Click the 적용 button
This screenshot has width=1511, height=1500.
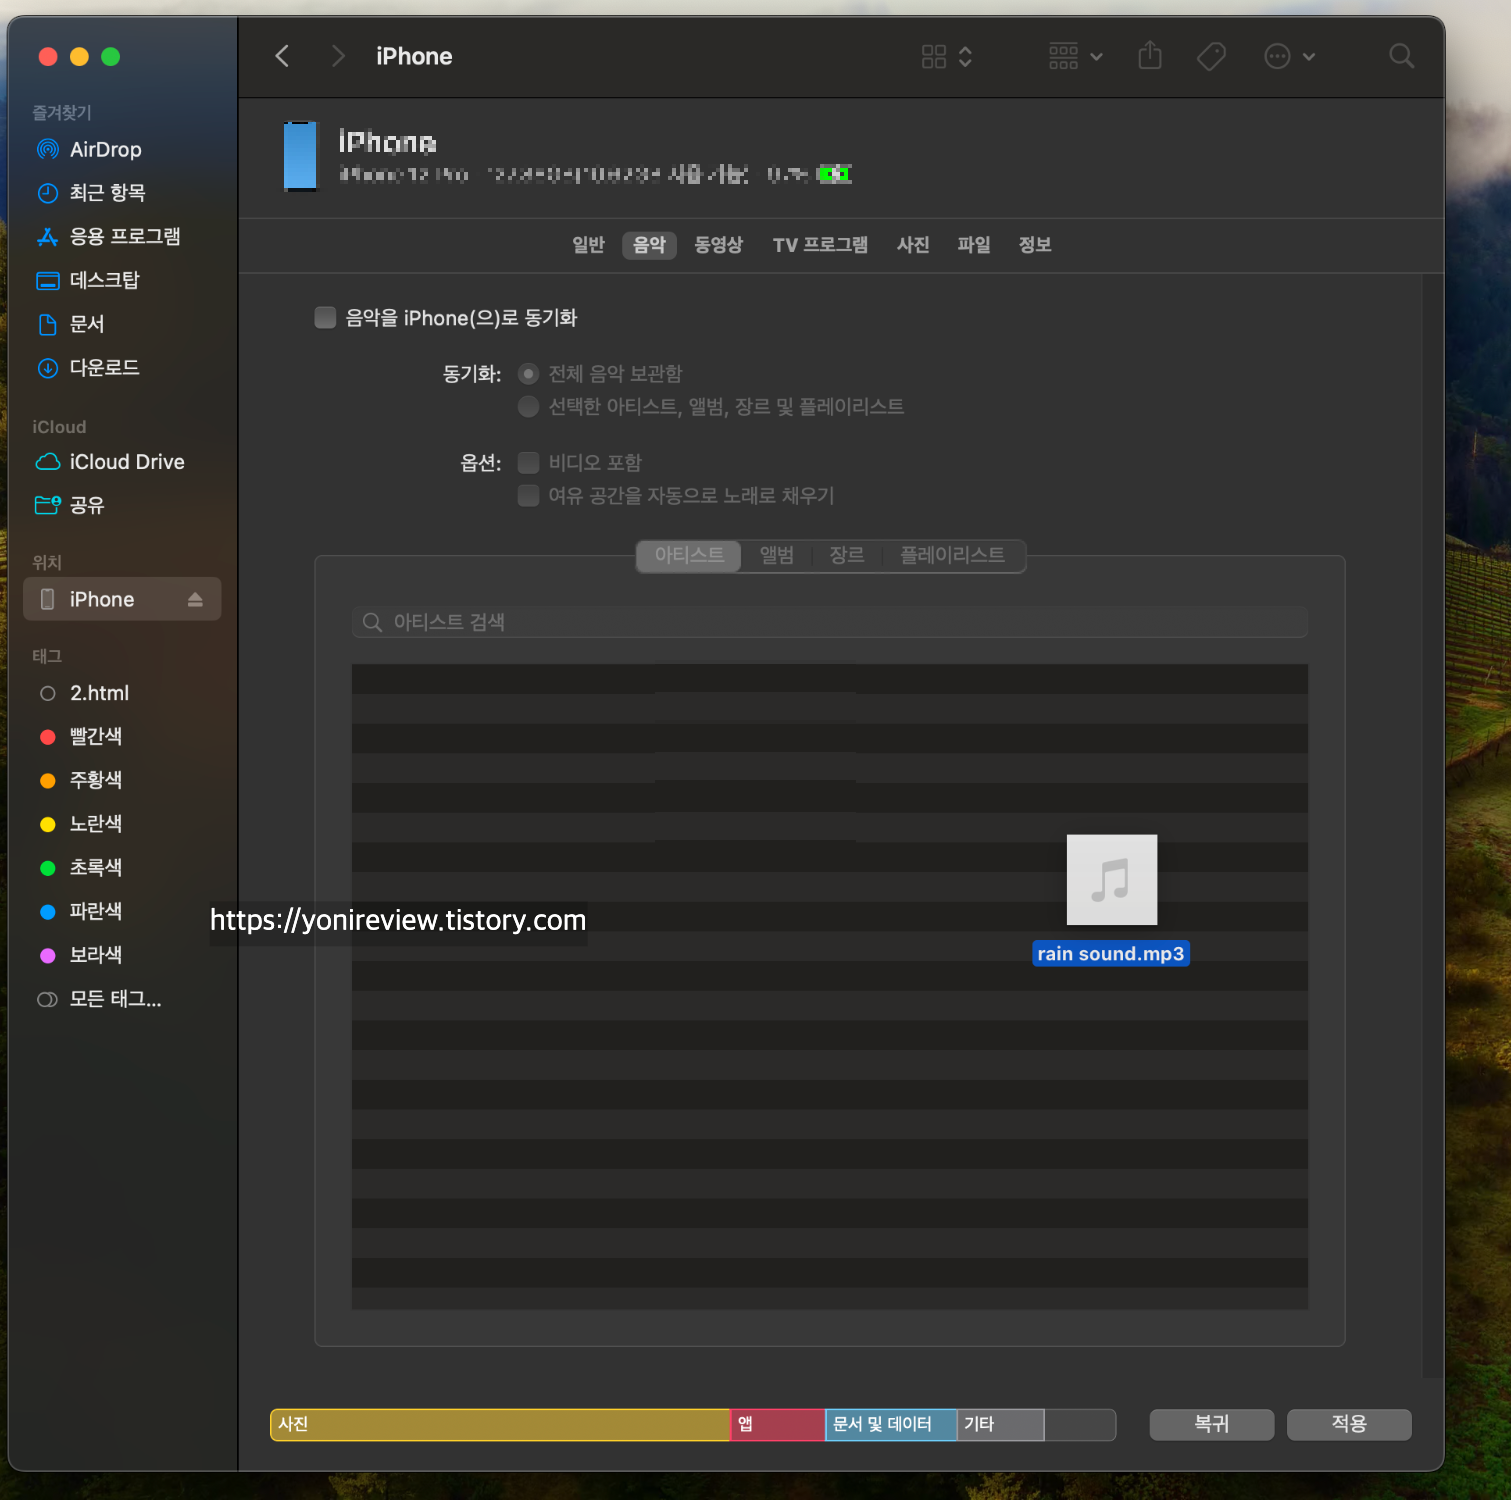(x=1349, y=1424)
